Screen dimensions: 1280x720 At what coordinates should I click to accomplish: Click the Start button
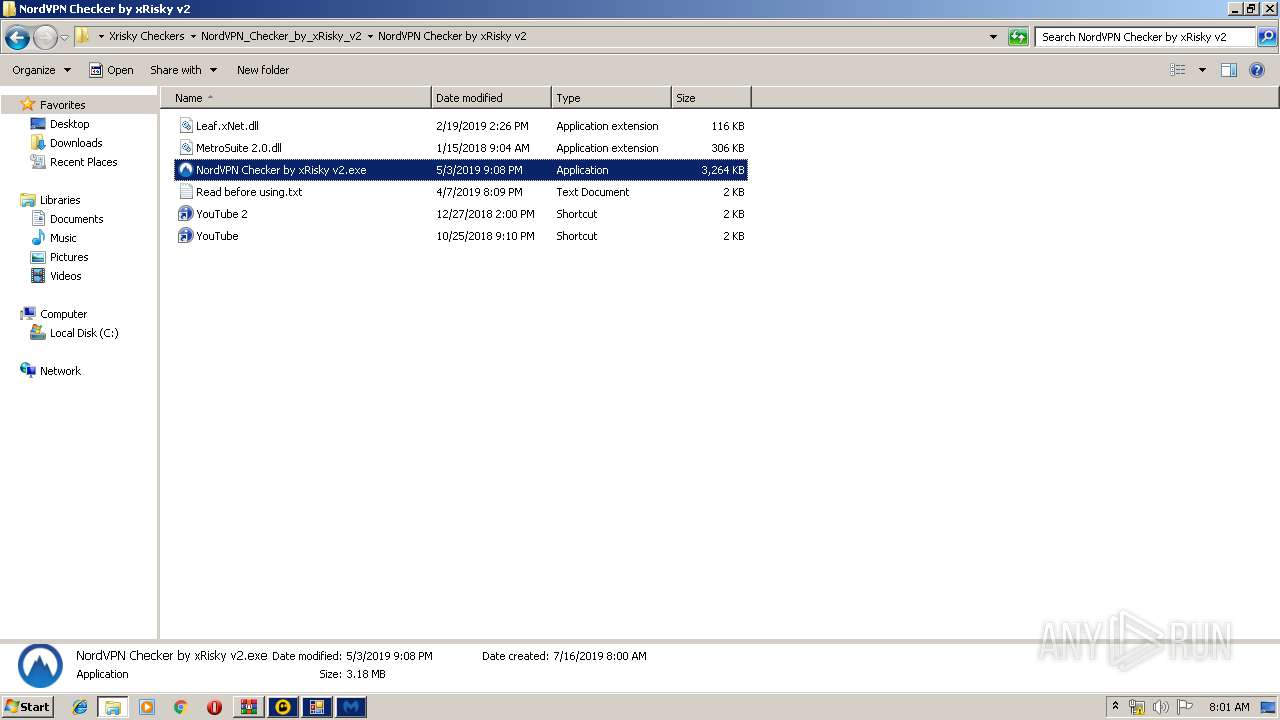(28, 707)
